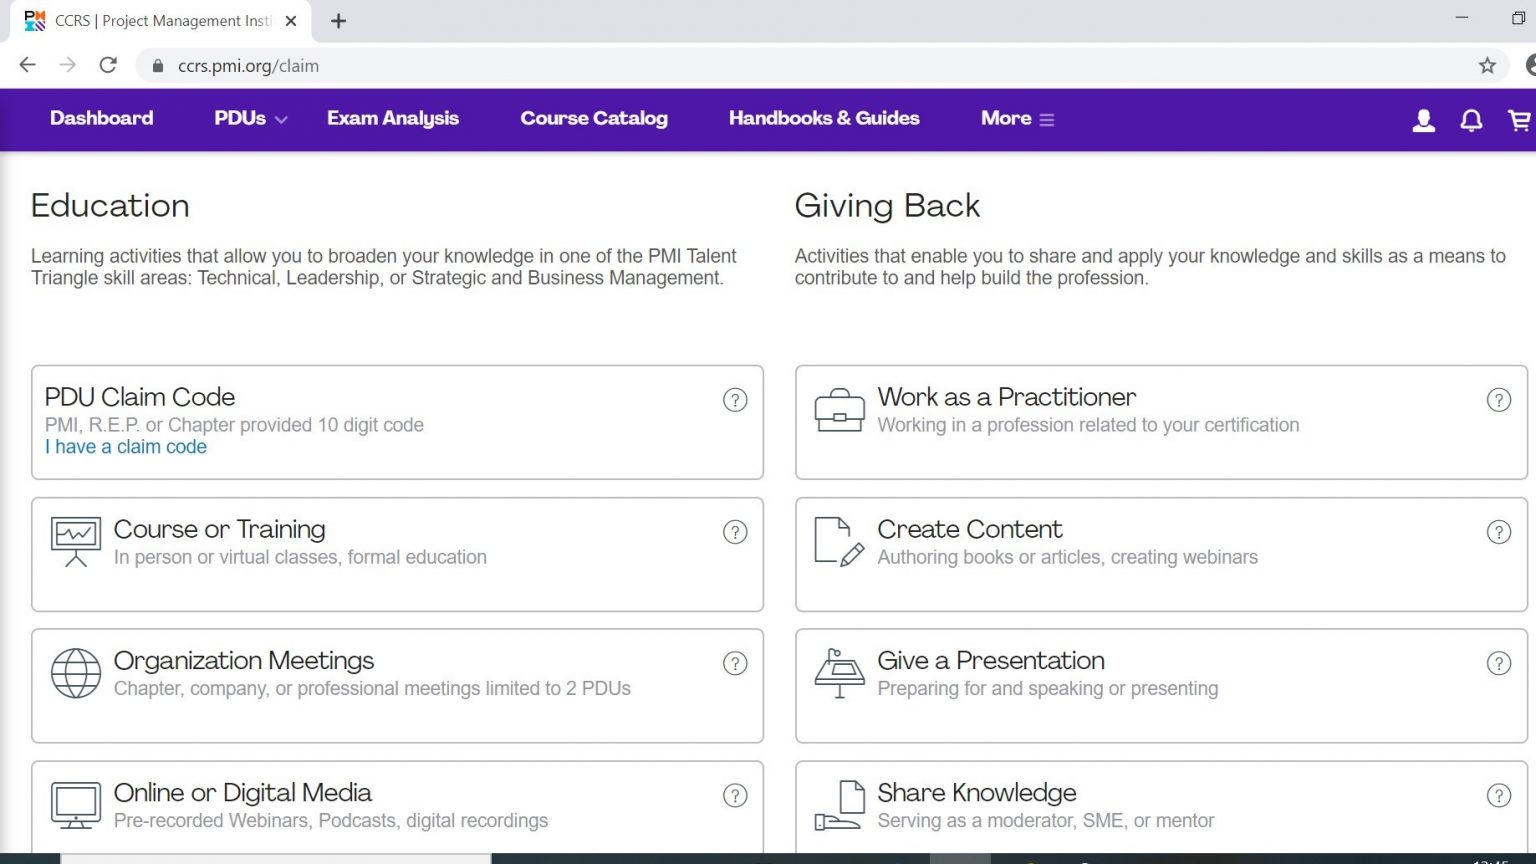This screenshot has height=864, width=1536.
Task: Open Course Catalog in the navigation bar
Action: [594, 118]
